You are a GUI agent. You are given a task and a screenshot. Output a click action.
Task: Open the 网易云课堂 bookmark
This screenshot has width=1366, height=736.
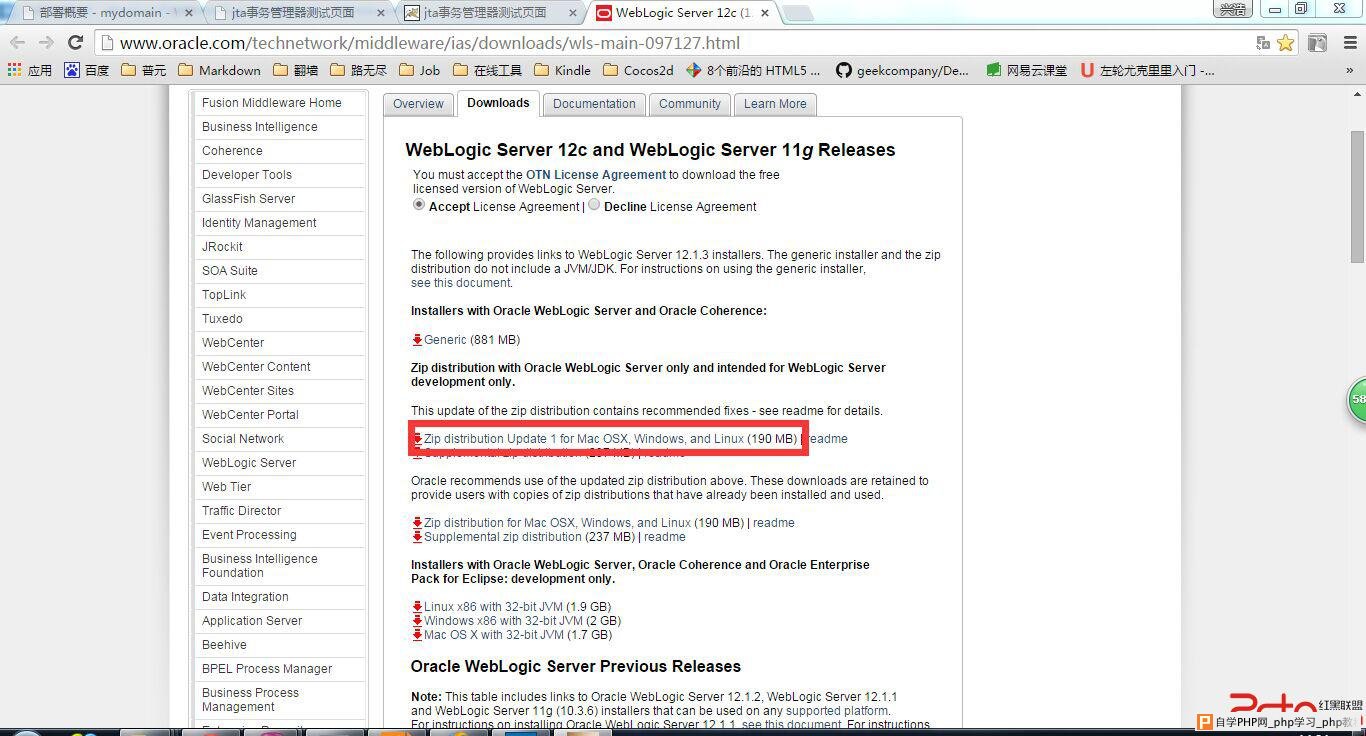1026,70
